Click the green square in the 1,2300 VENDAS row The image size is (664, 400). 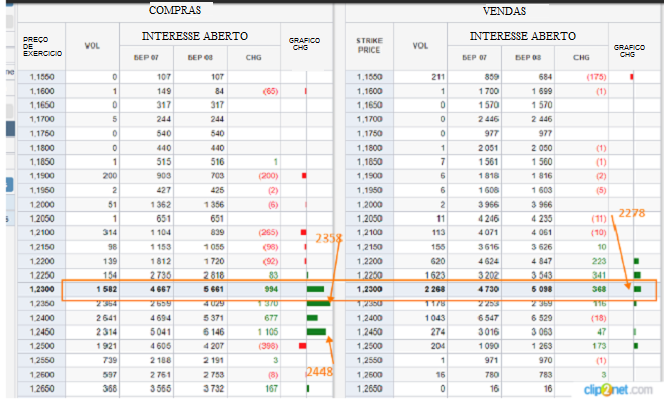[x=636, y=289]
